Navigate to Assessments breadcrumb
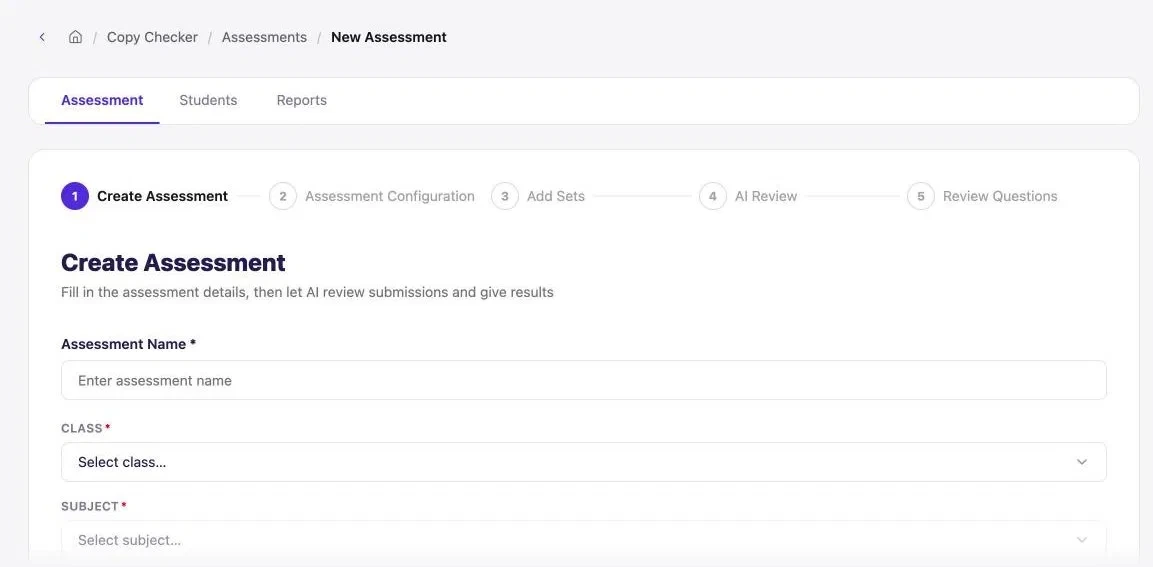Image resolution: width=1153 pixels, height=567 pixels. [264, 37]
